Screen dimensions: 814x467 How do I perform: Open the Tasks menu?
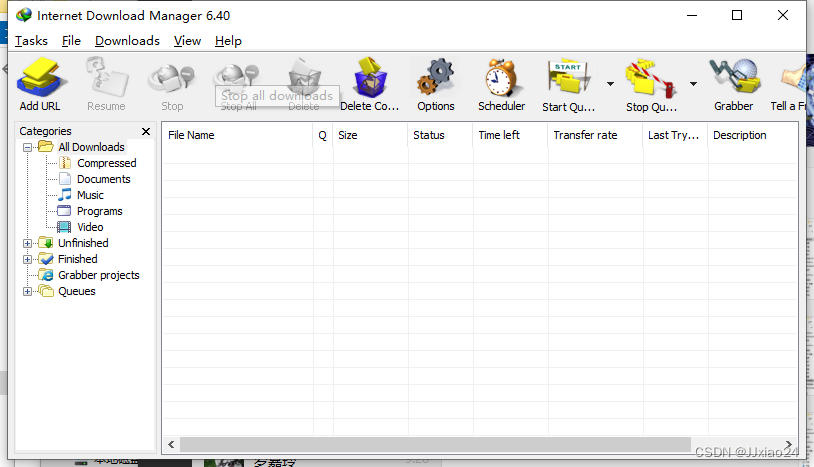(31, 40)
